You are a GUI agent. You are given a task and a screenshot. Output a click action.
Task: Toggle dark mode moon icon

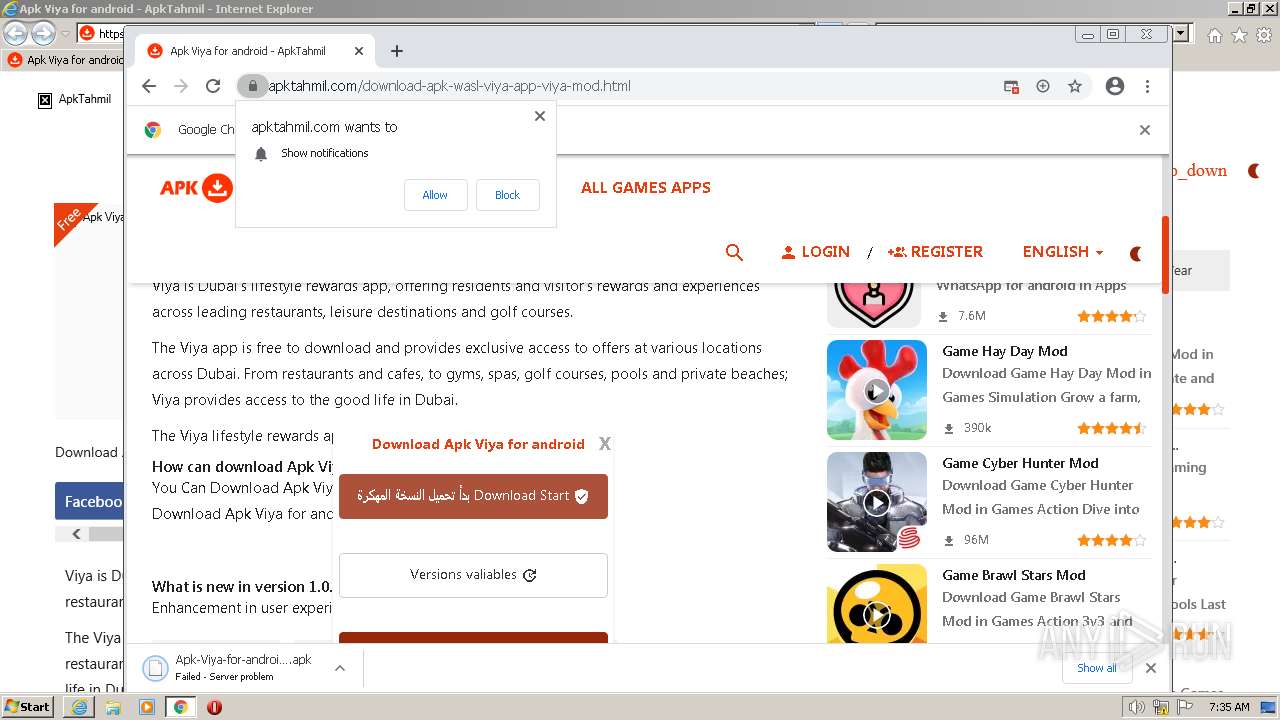coord(1136,254)
